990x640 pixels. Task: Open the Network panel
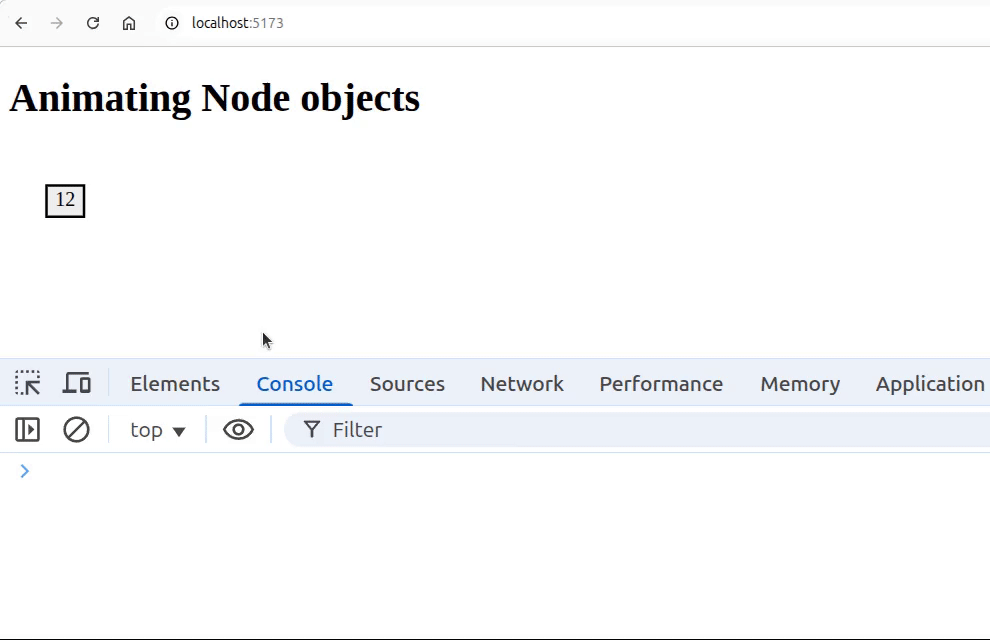tap(522, 383)
